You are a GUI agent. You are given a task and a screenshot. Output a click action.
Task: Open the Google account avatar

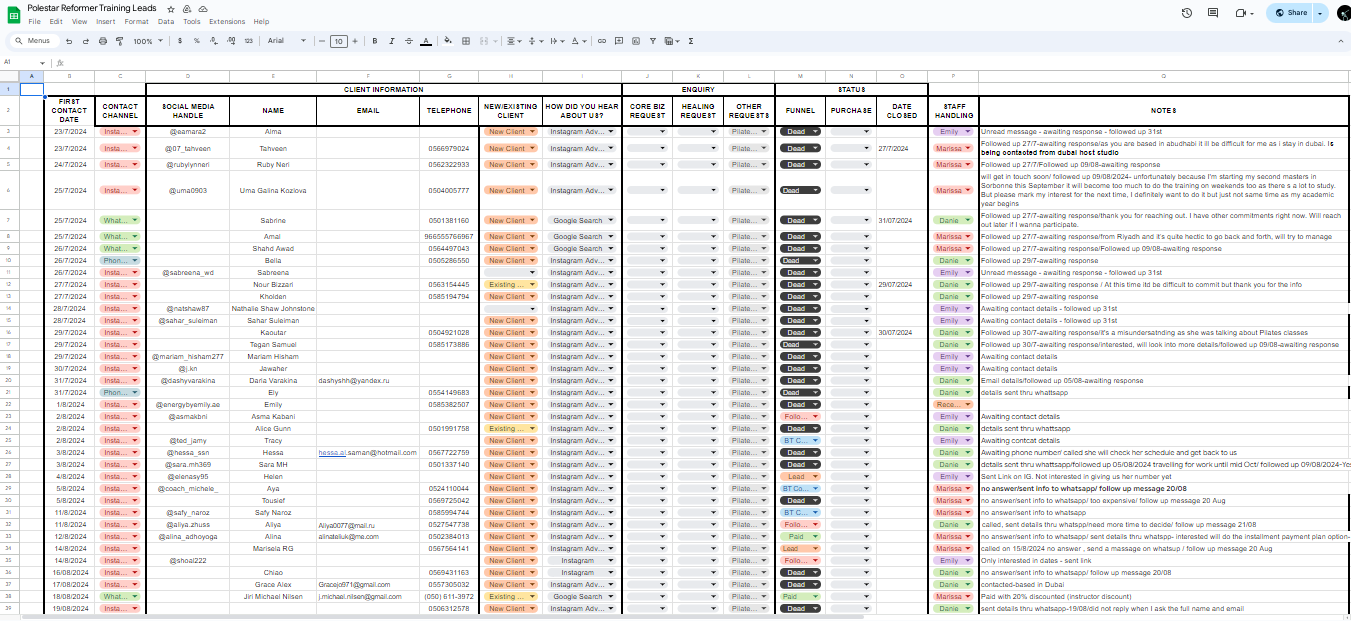[x=1343, y=12]
